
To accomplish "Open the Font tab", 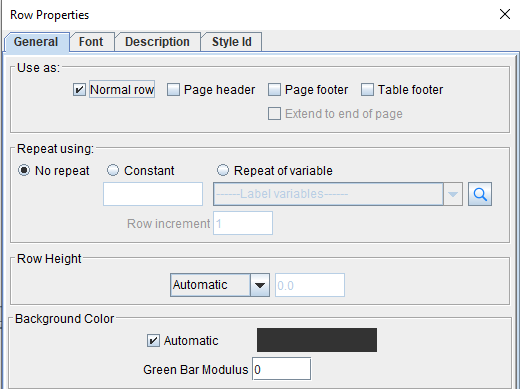I will [x=91, y=42].
